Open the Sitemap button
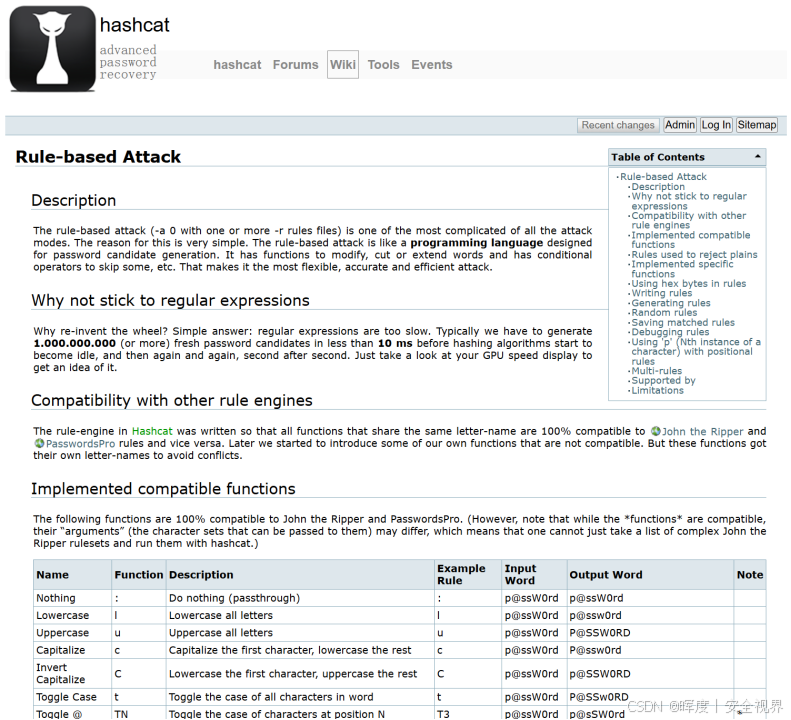Image resolution: width=791 pixels, height=720 pixels. [757, 125]
